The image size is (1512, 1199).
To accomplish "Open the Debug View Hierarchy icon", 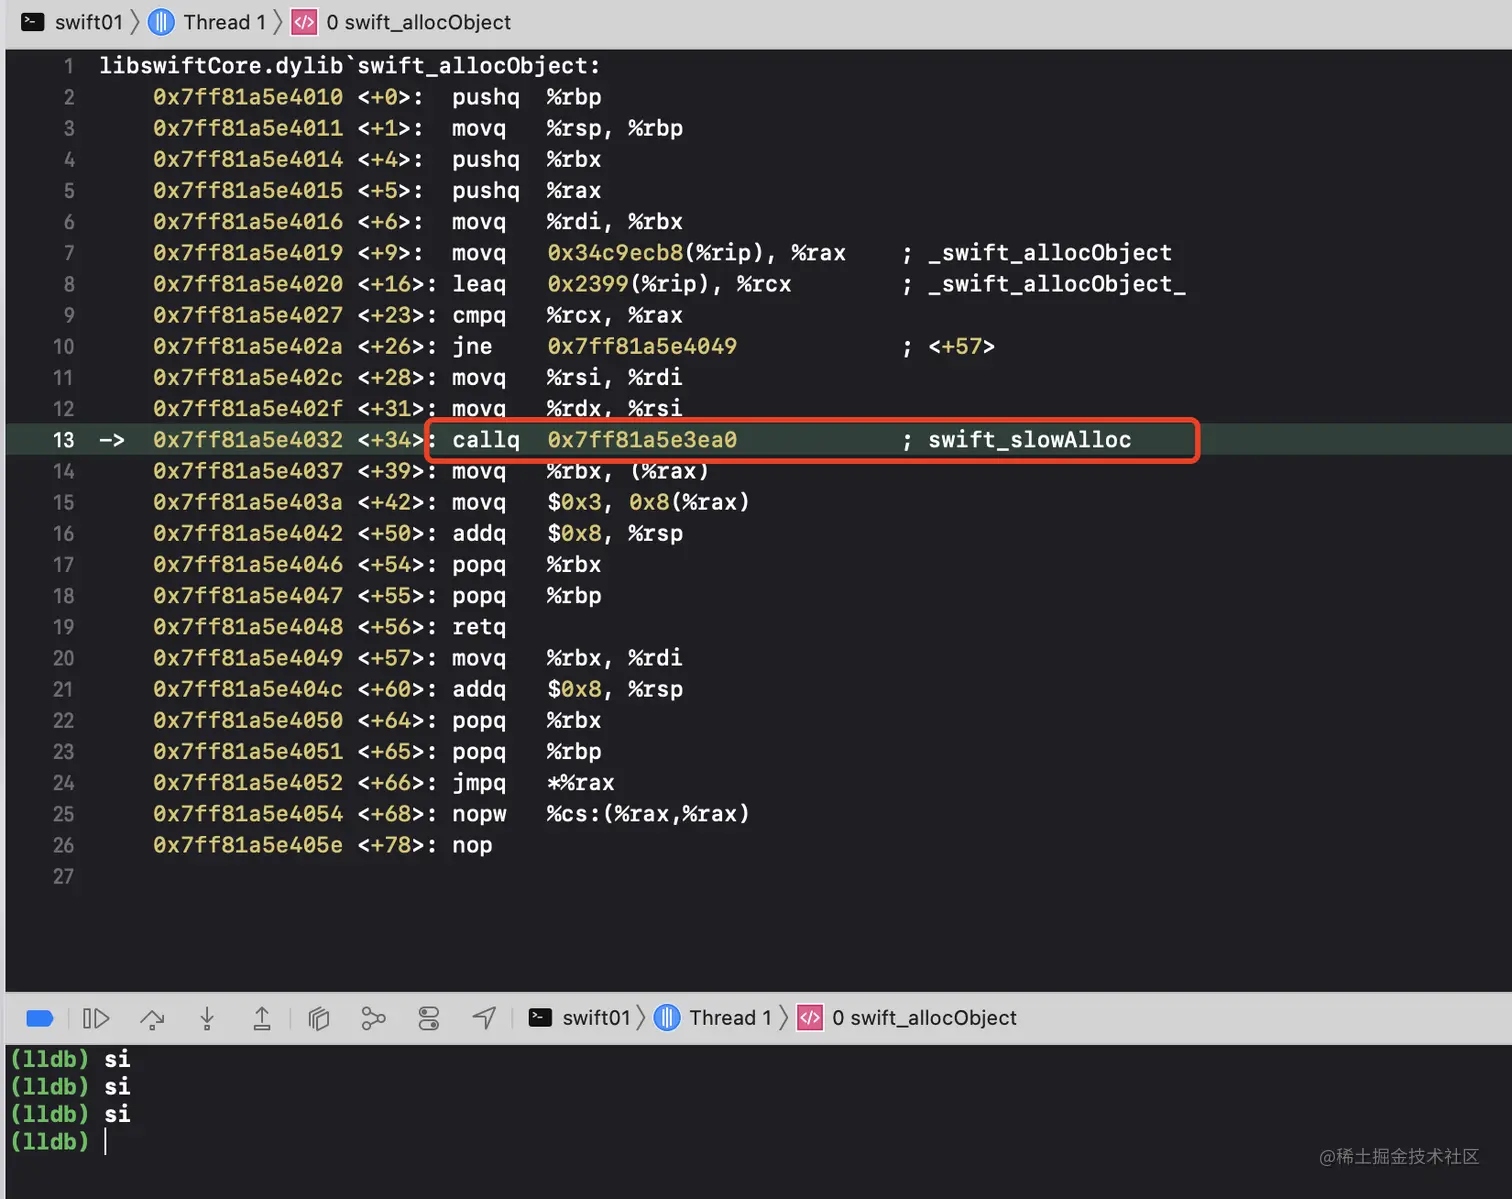I will [319, 1018].
